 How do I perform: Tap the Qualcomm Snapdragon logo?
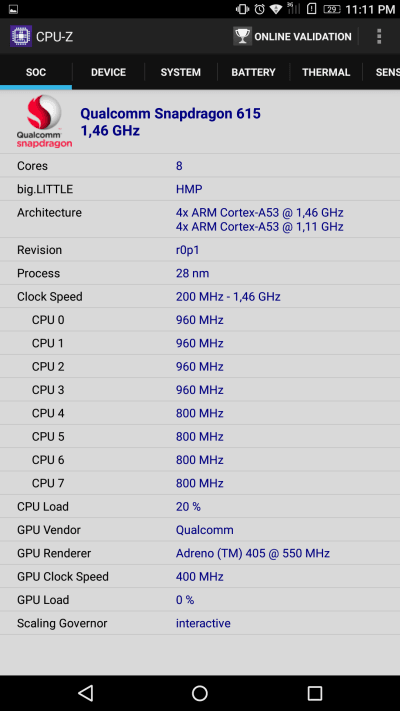pos(44,121)
